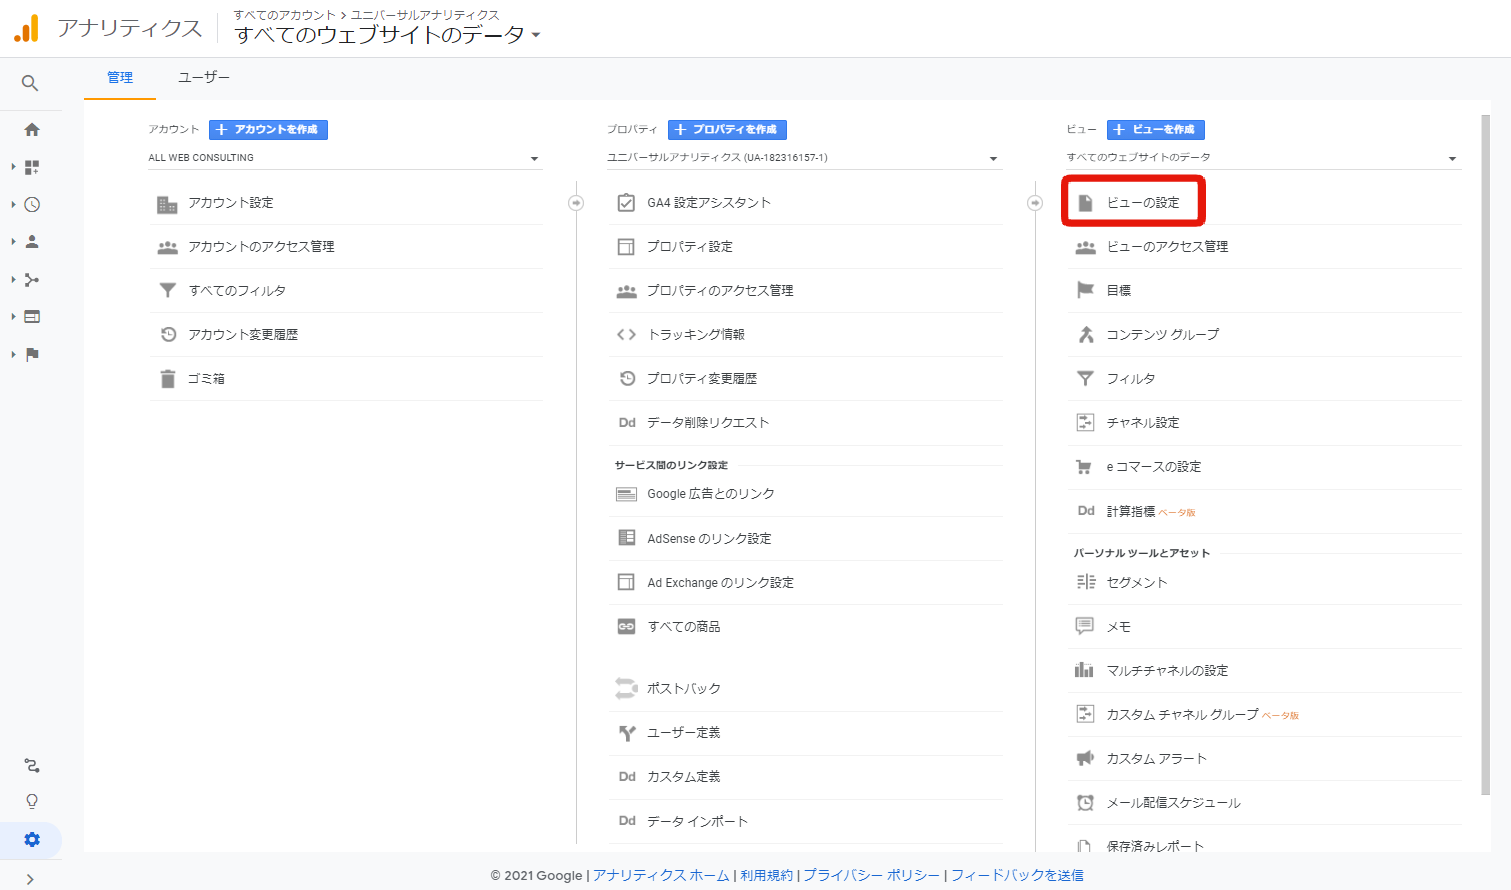Open the Acquisition icon in sidebar
The image size is (1511, 890).
point(32,279)
